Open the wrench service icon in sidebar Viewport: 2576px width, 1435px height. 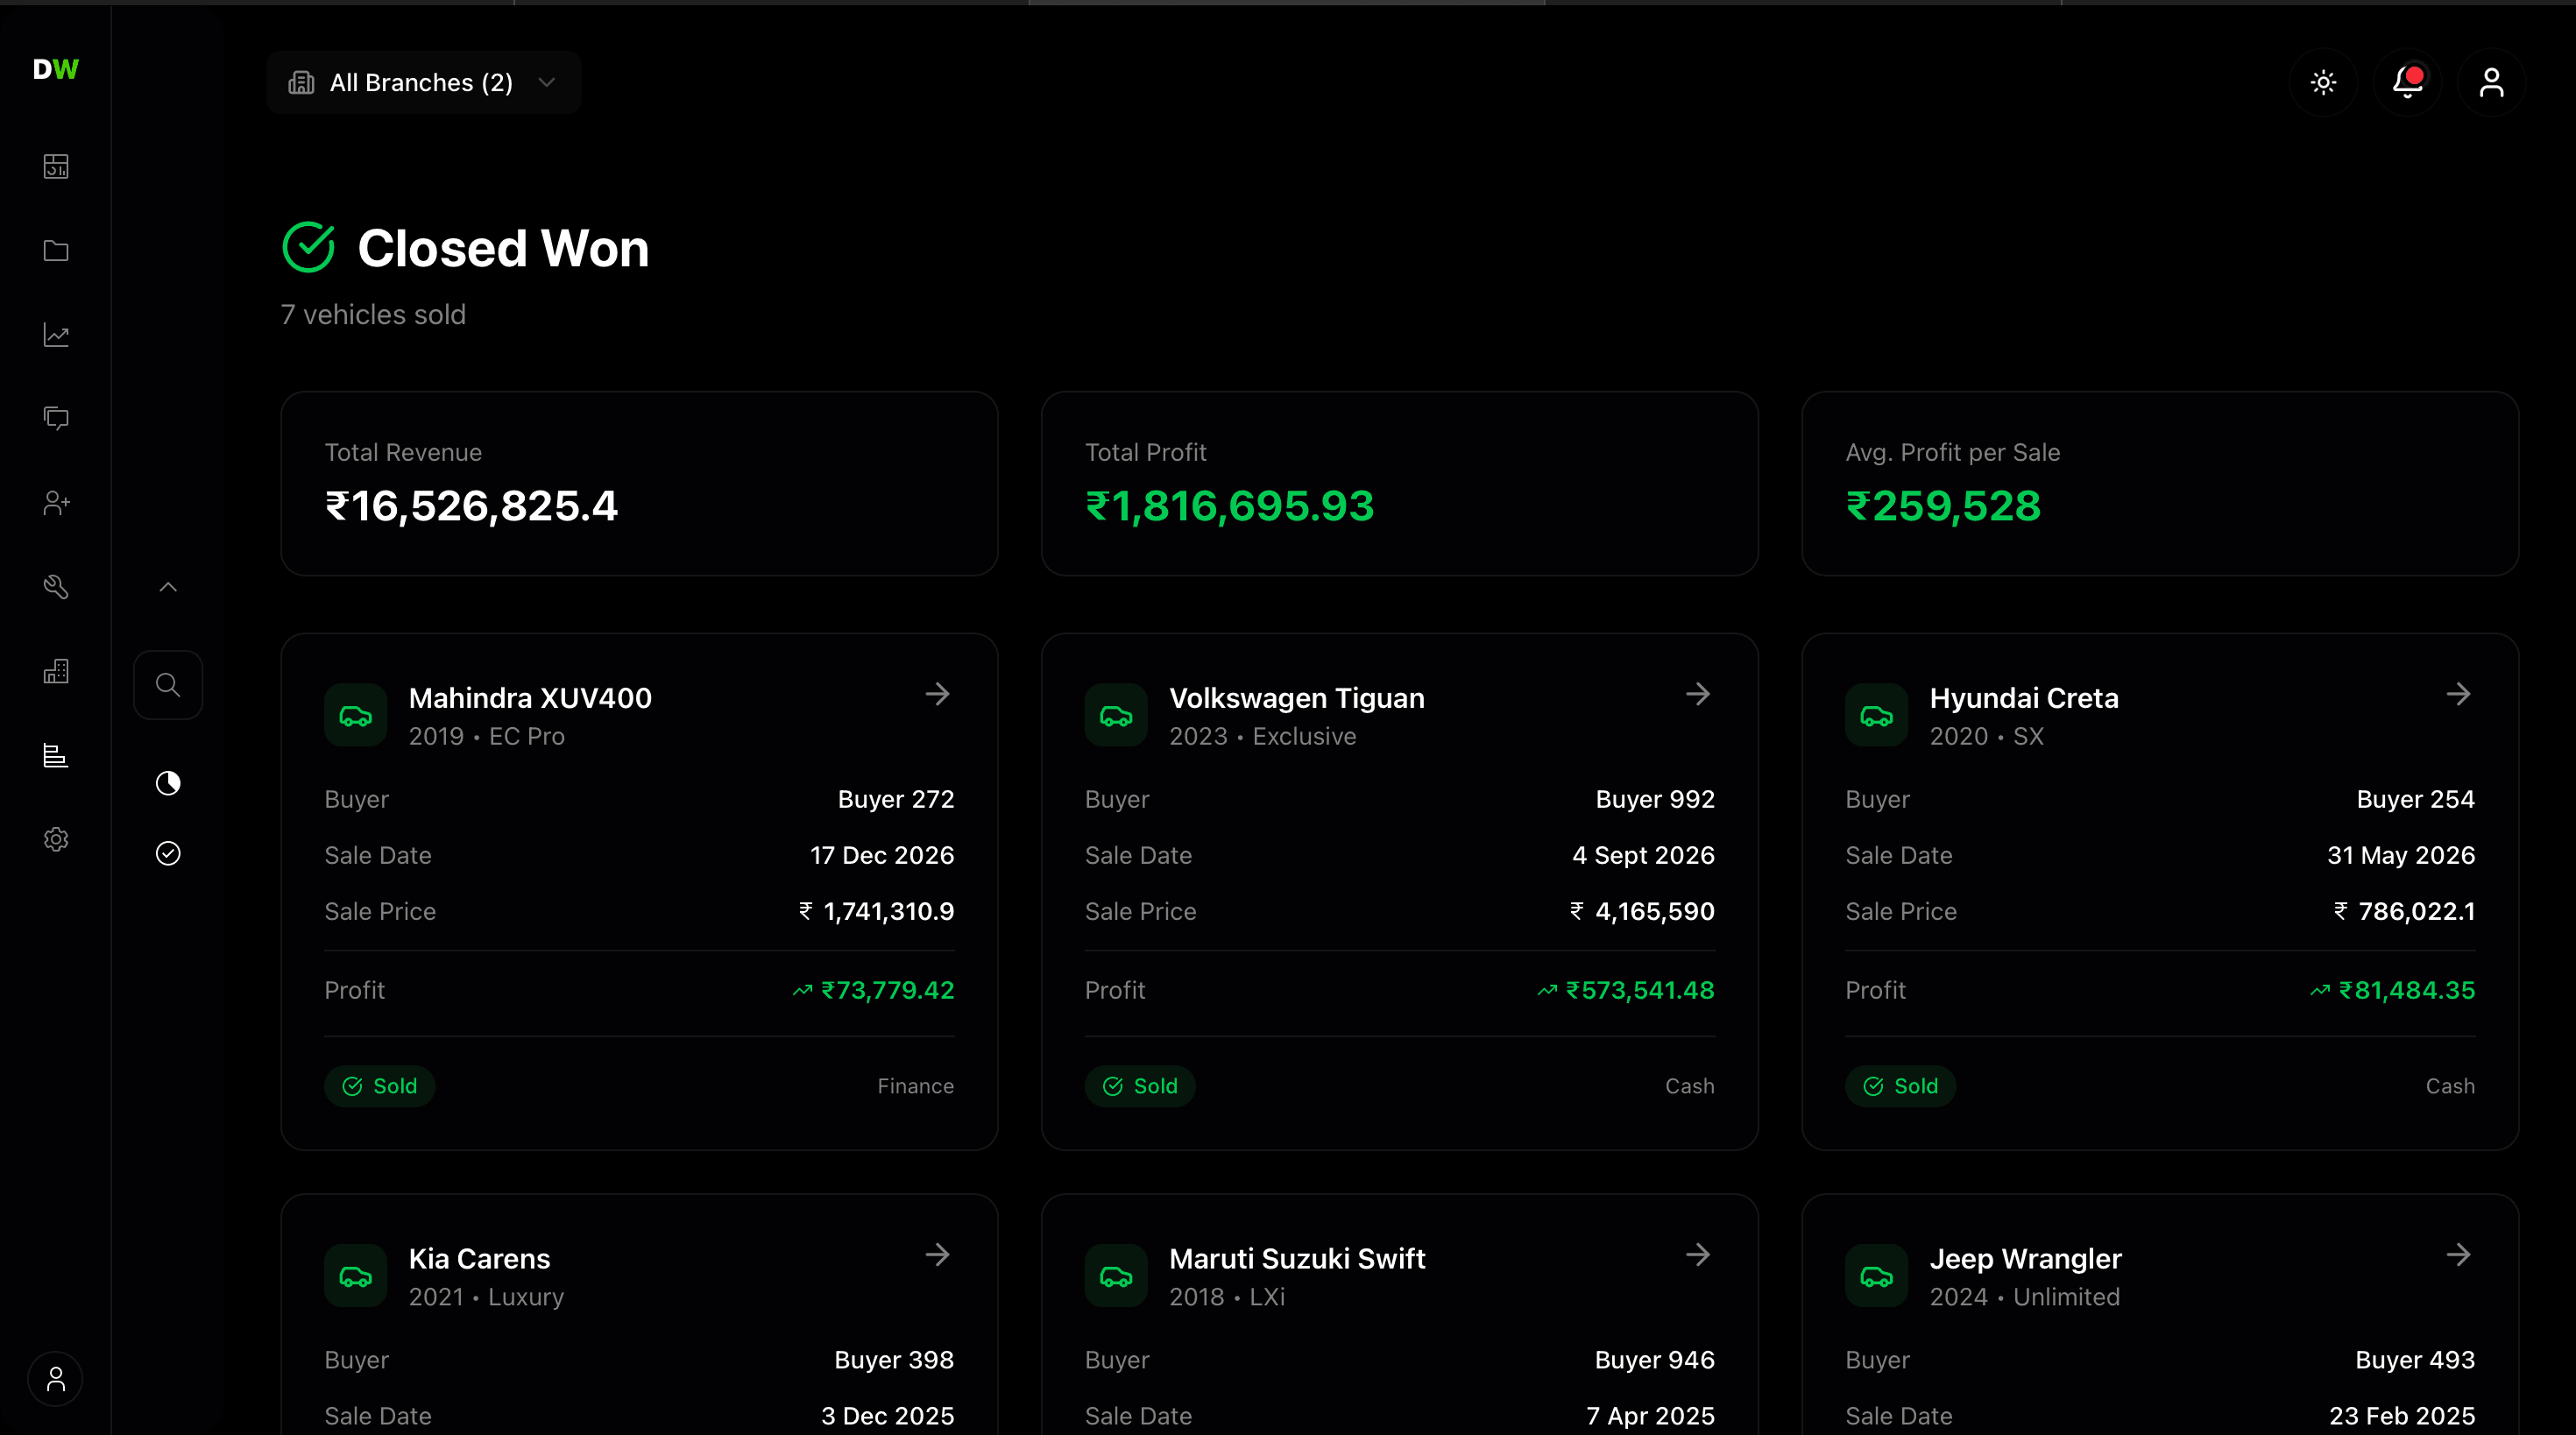(x=56, y=586)
